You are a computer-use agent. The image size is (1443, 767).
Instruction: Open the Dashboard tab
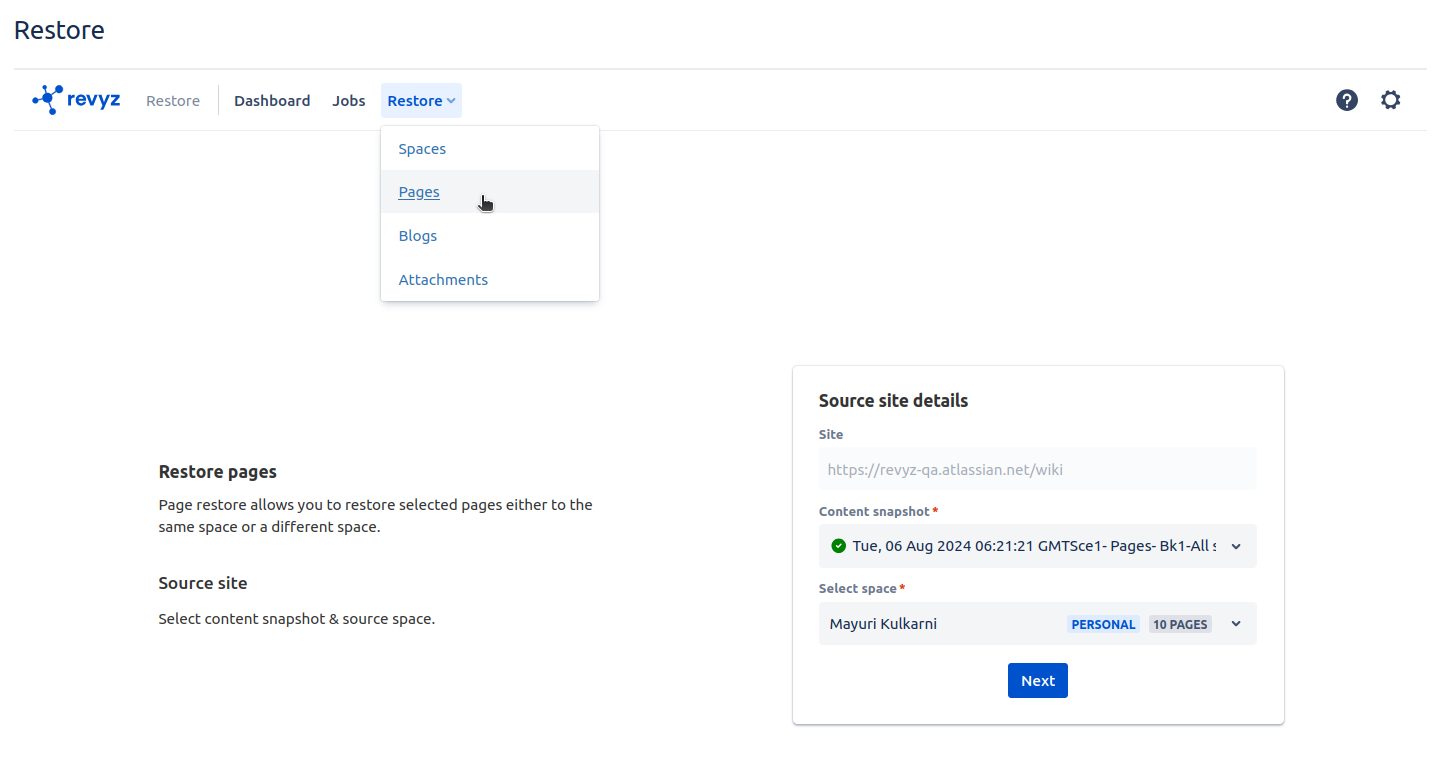(272, 101)
